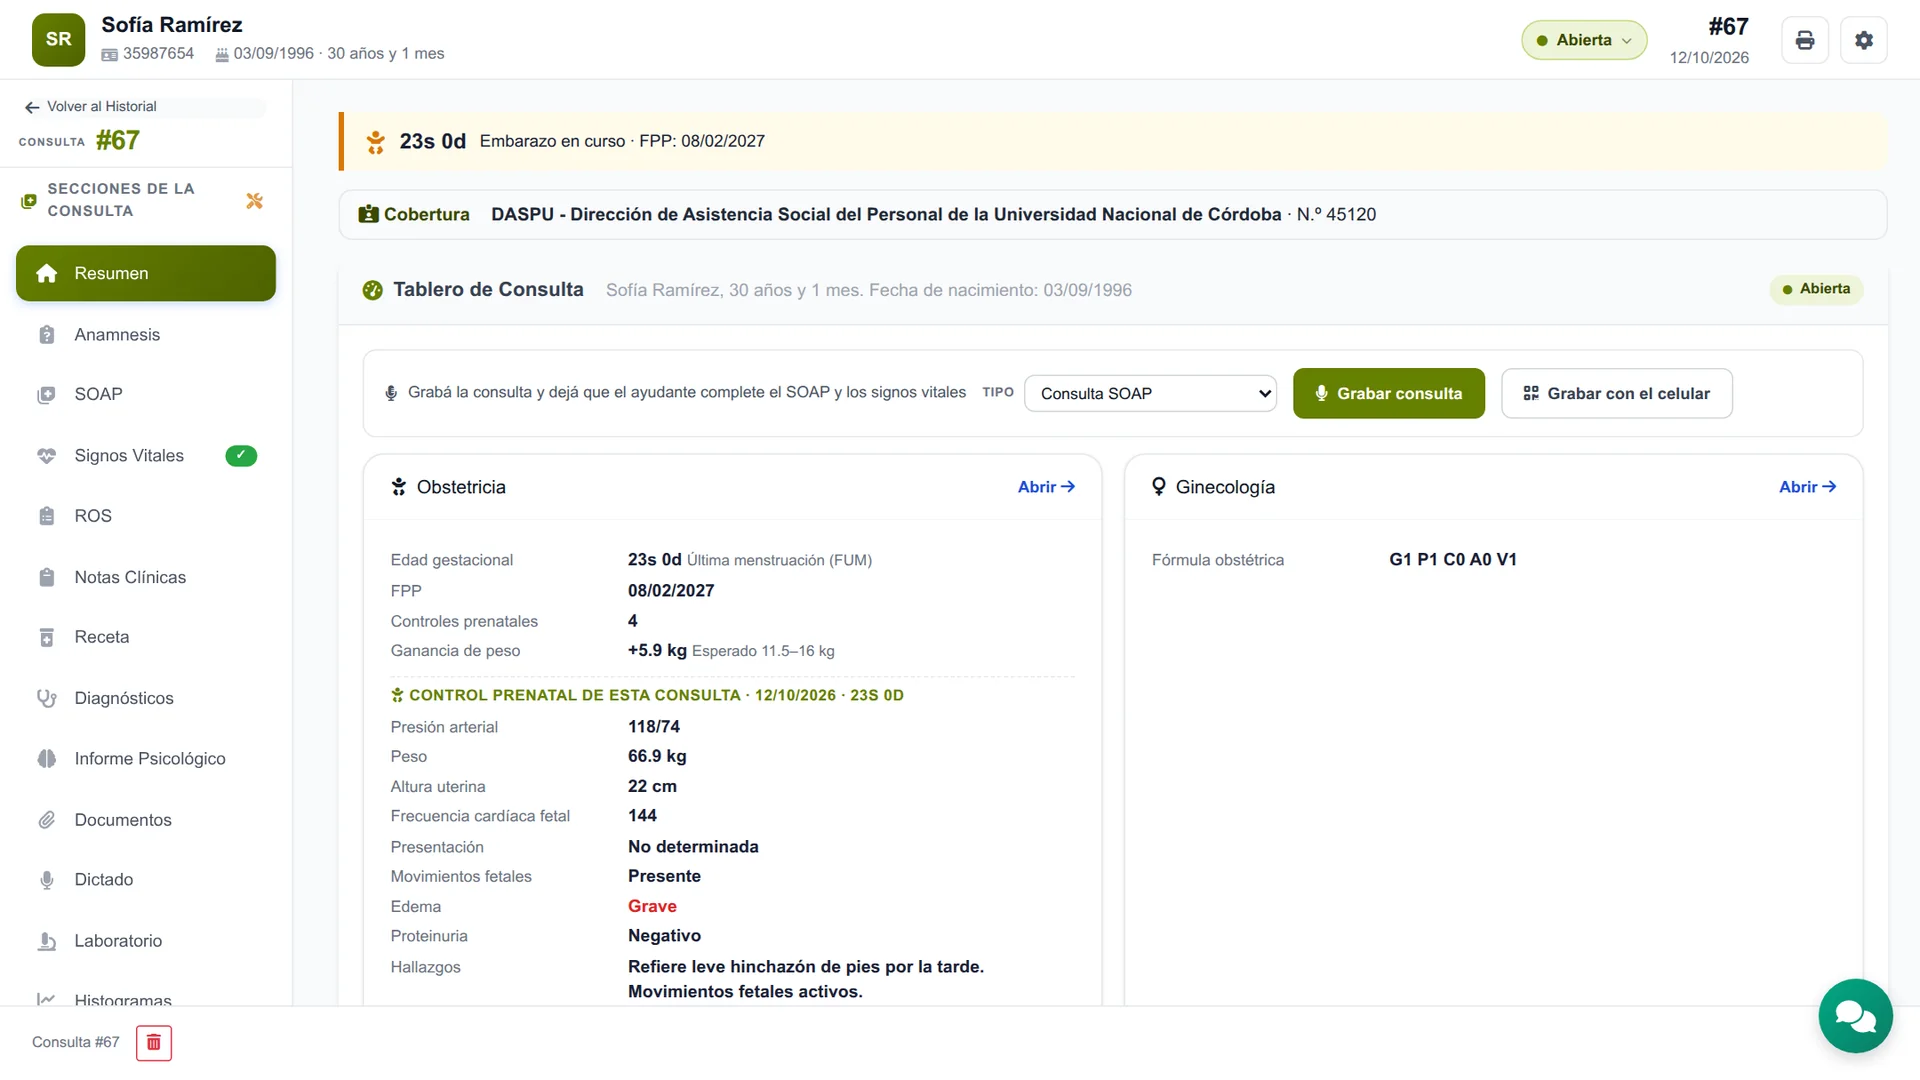Open settings gear icon in header
This screenshot has height=1080, width=1920.
[x=1864, y=40]
